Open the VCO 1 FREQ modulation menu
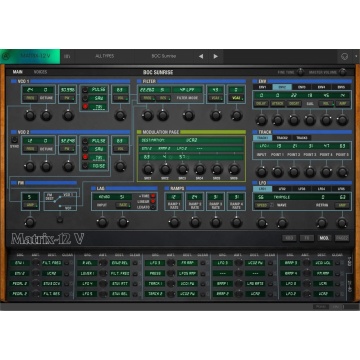Viewport: 360px width, 360px height. tap(30, 98)
